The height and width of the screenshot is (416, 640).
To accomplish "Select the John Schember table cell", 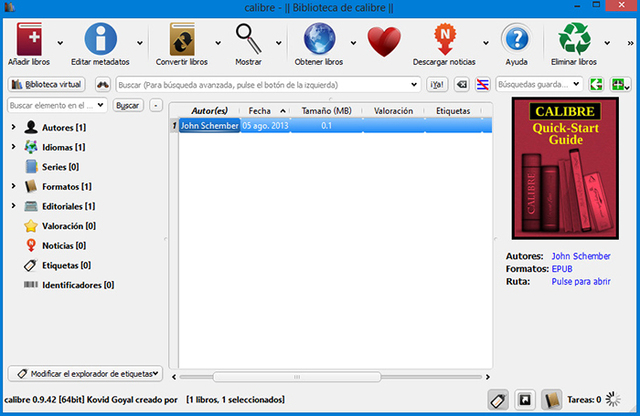I will 209,125.
